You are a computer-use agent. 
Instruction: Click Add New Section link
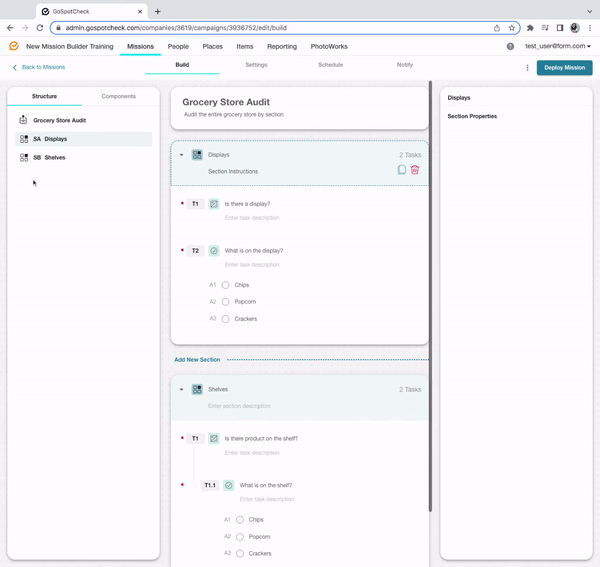197,360
